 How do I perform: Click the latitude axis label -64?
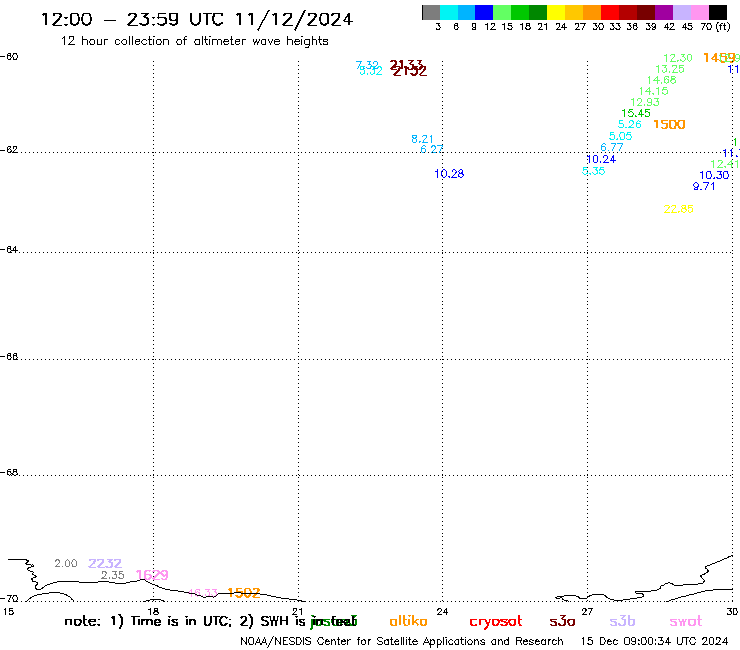click(9, 249)
